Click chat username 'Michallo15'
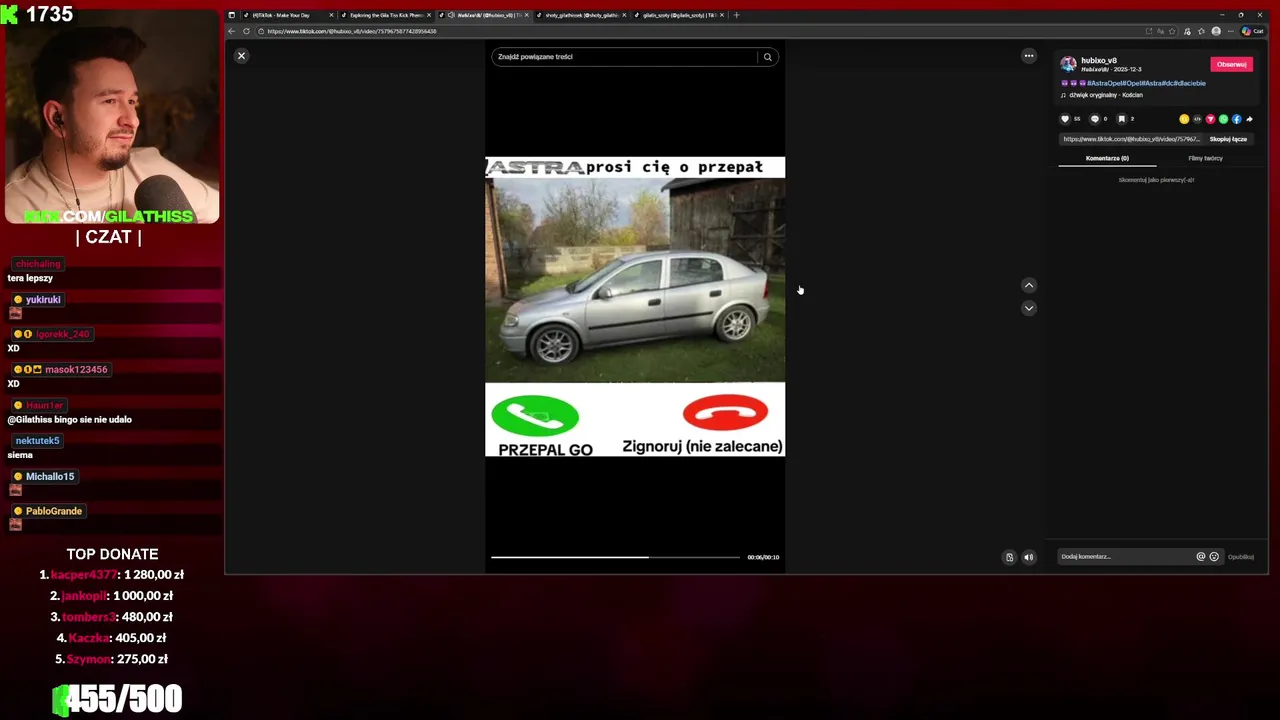 click(x=50, y=477)
